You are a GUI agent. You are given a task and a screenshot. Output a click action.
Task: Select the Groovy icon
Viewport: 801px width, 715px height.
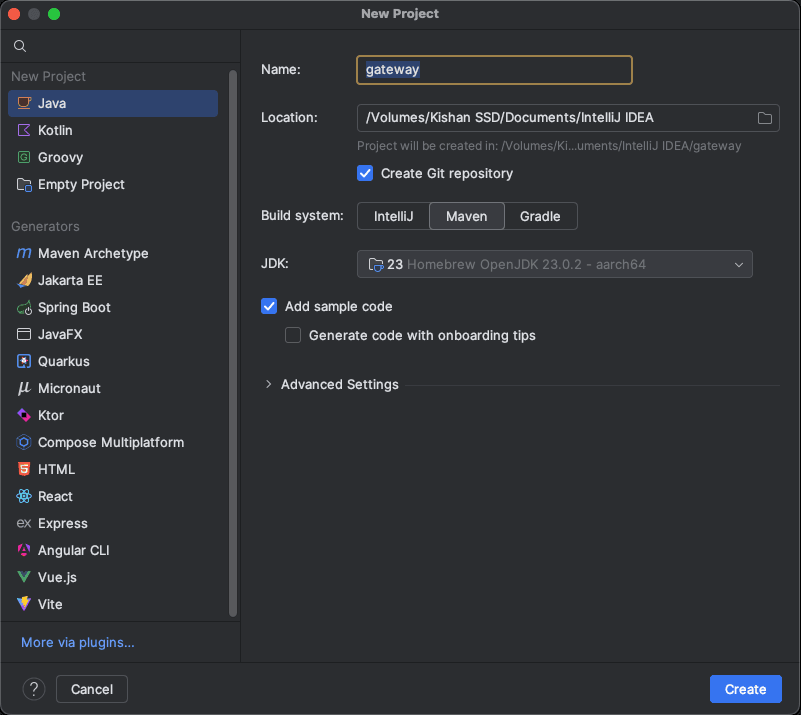pyautogui.click(x=24, y=157)
